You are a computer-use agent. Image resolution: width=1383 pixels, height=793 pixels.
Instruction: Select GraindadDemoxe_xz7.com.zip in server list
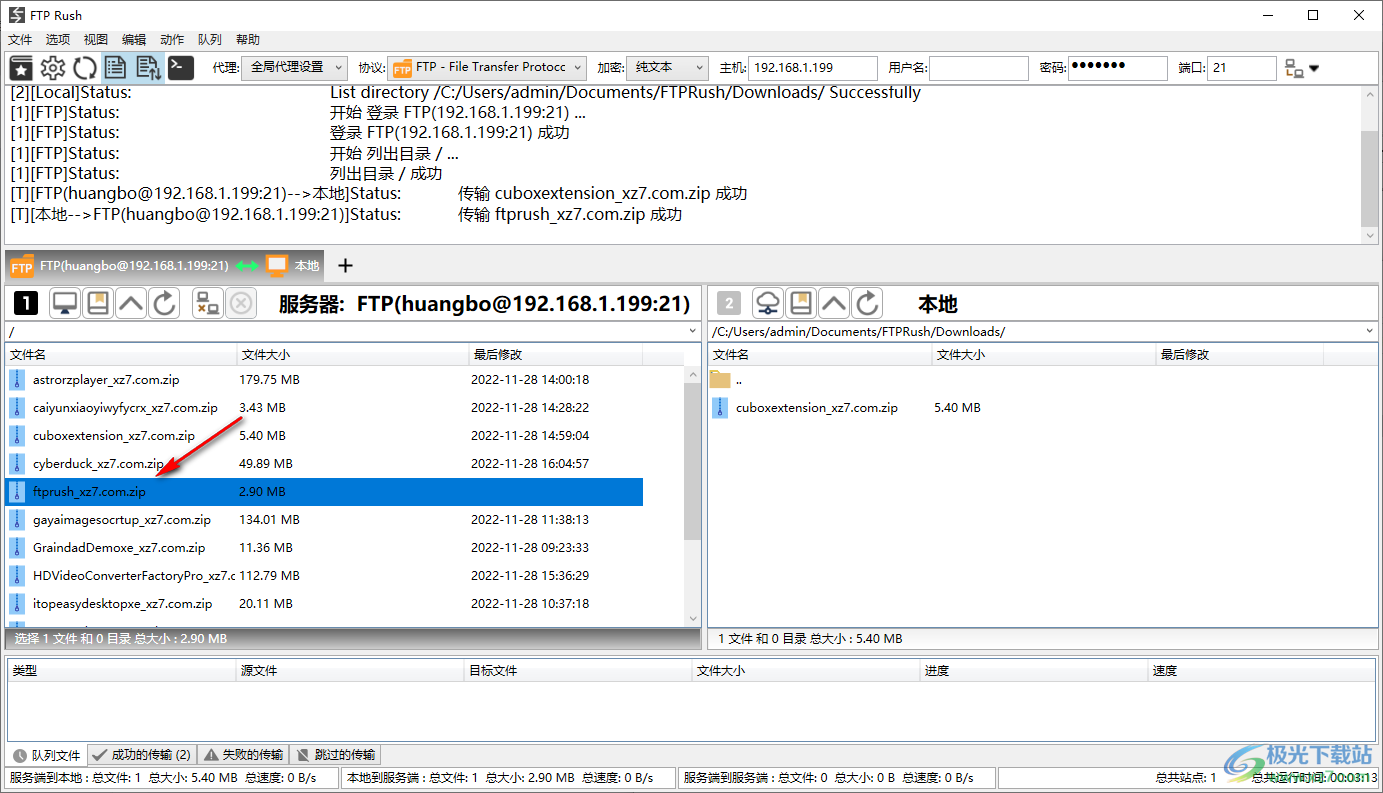[x=324, y=548]
